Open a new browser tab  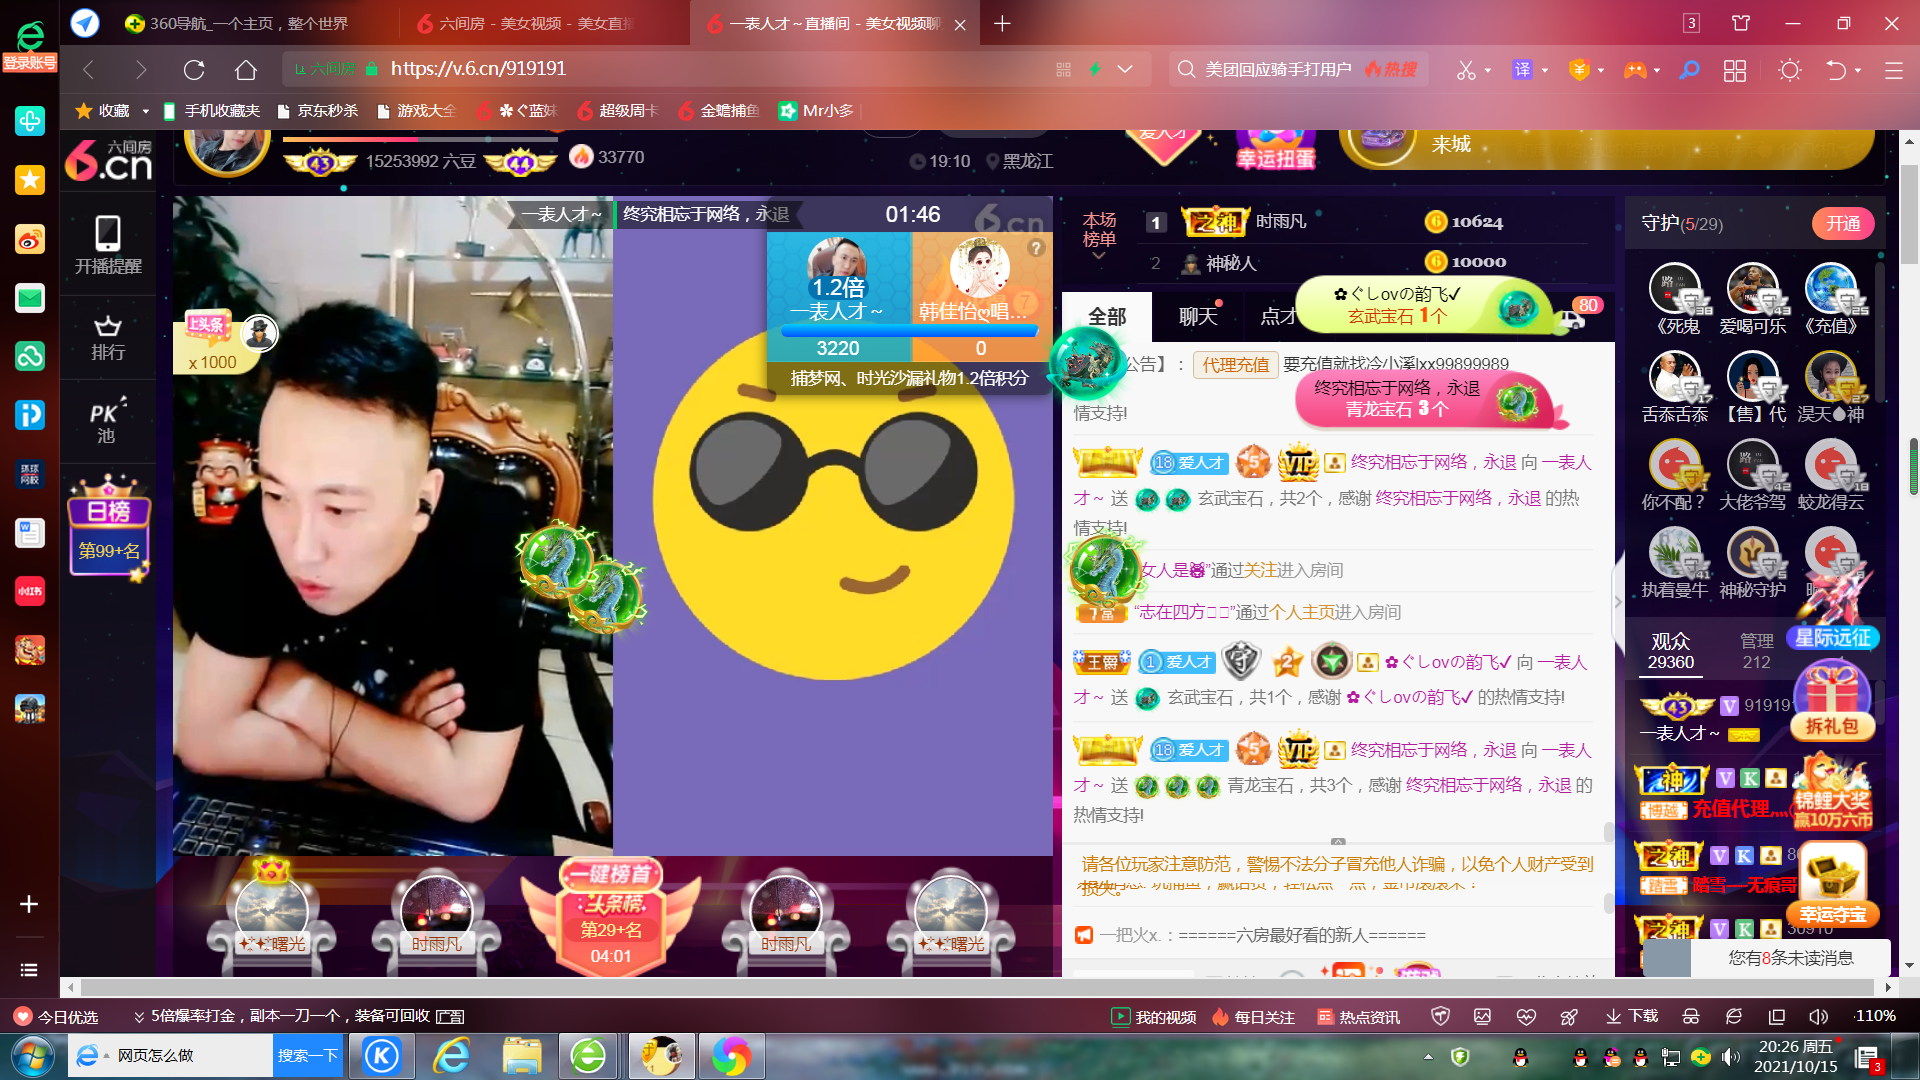coord(1002,23)
